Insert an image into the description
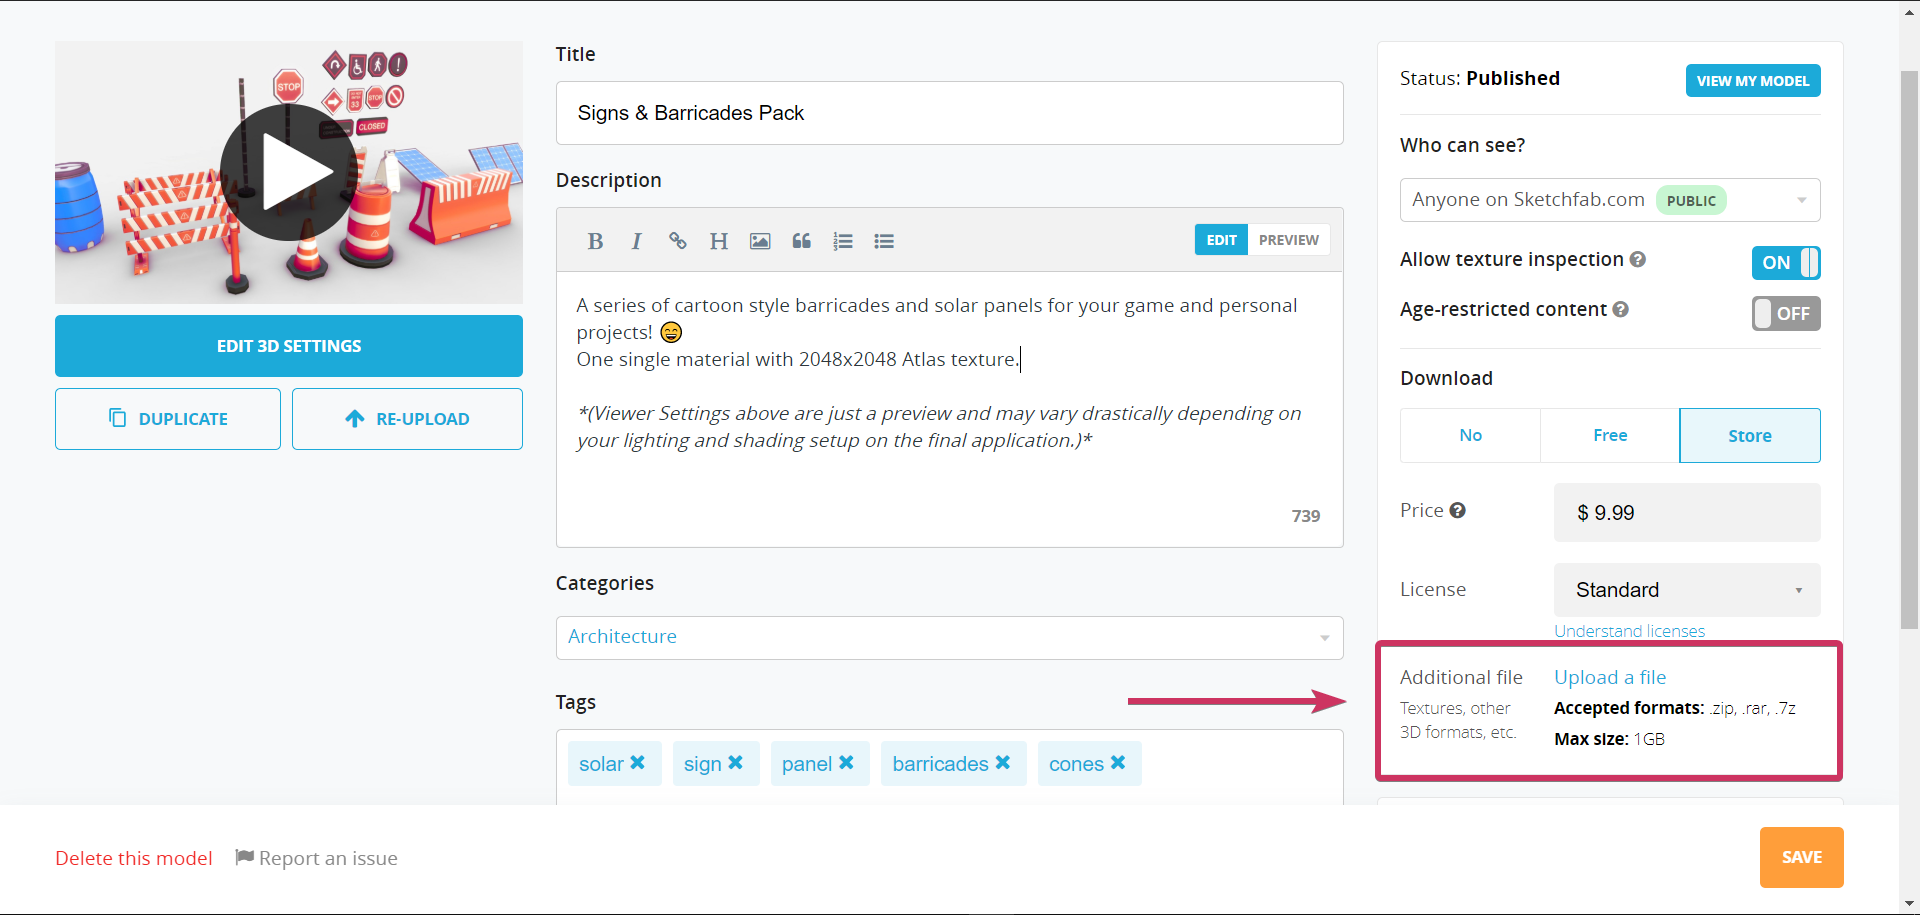 point(760,241)
